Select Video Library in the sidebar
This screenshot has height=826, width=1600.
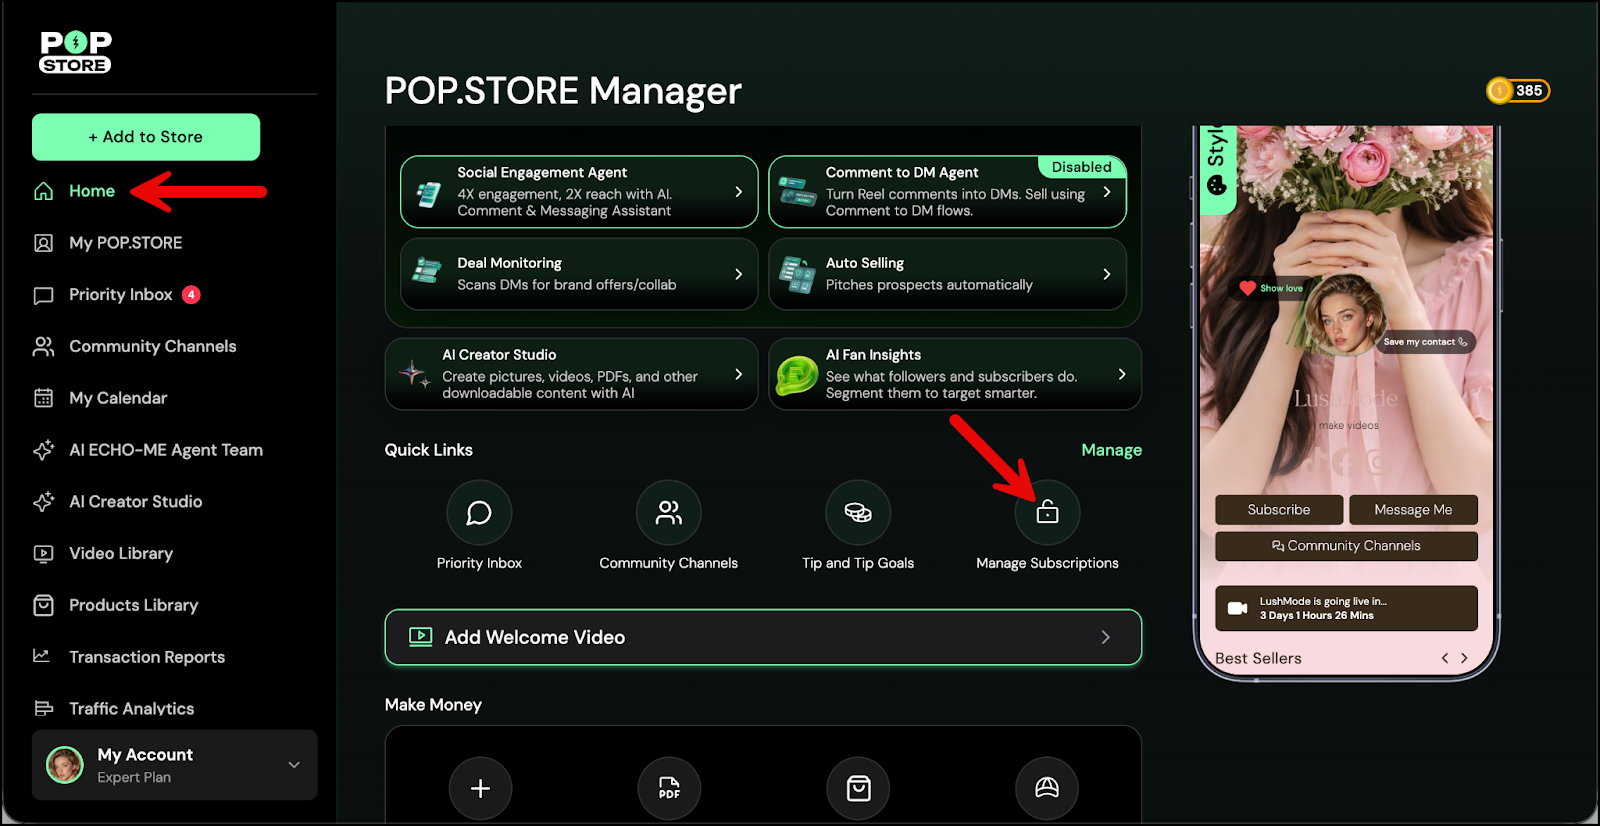coord(120,553)
